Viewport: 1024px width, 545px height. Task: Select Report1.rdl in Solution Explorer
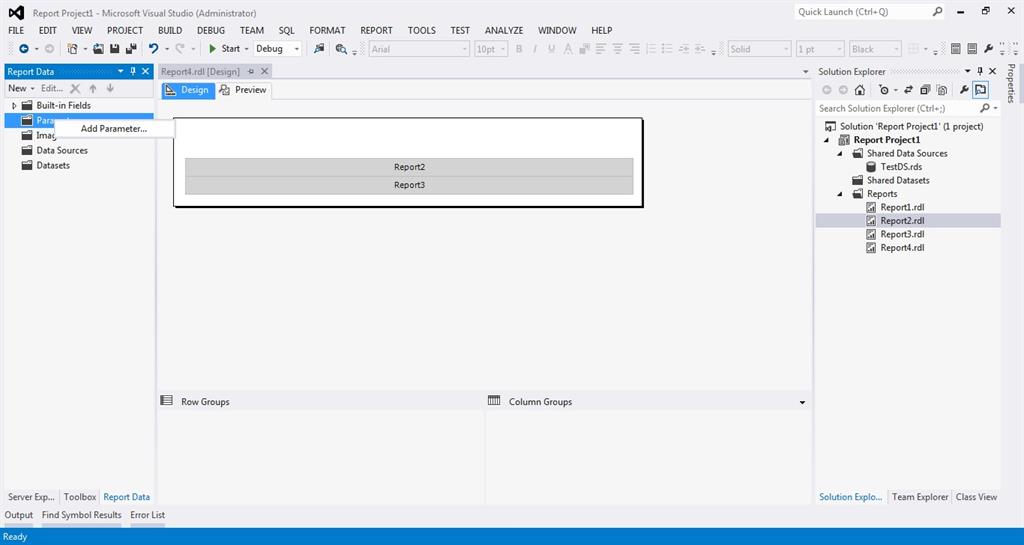click(903, 207)
